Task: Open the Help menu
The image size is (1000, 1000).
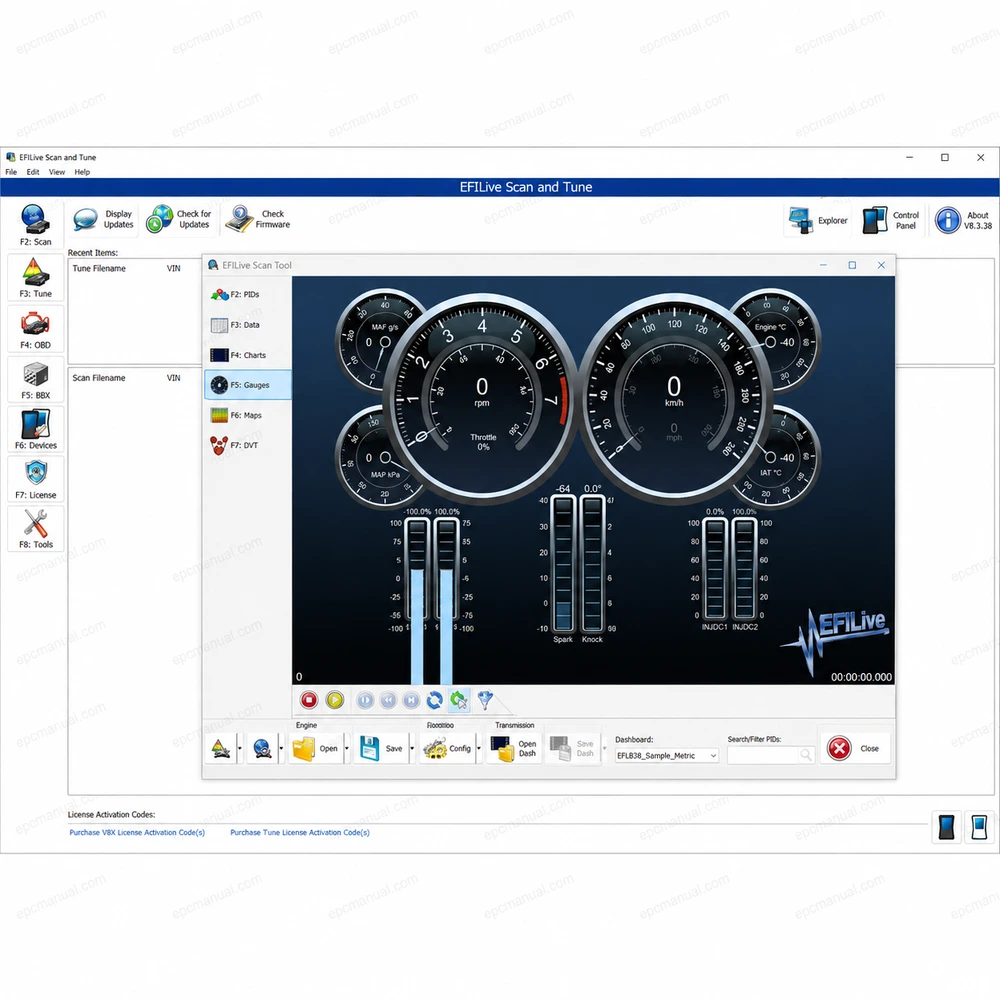Action: (x=82, y=172)
